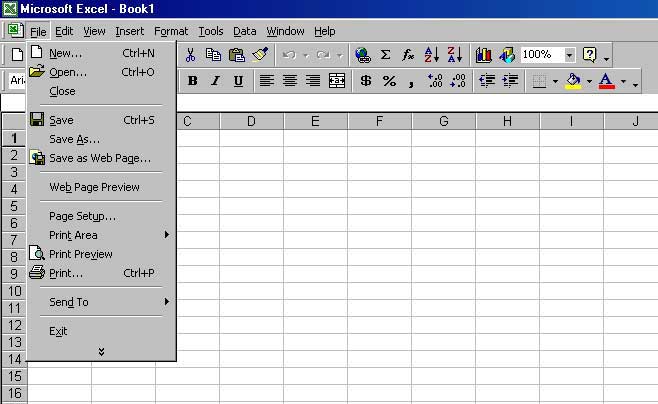658x404 pixels.
Task: Open the Data menu
Action: [x=245, y=31]
